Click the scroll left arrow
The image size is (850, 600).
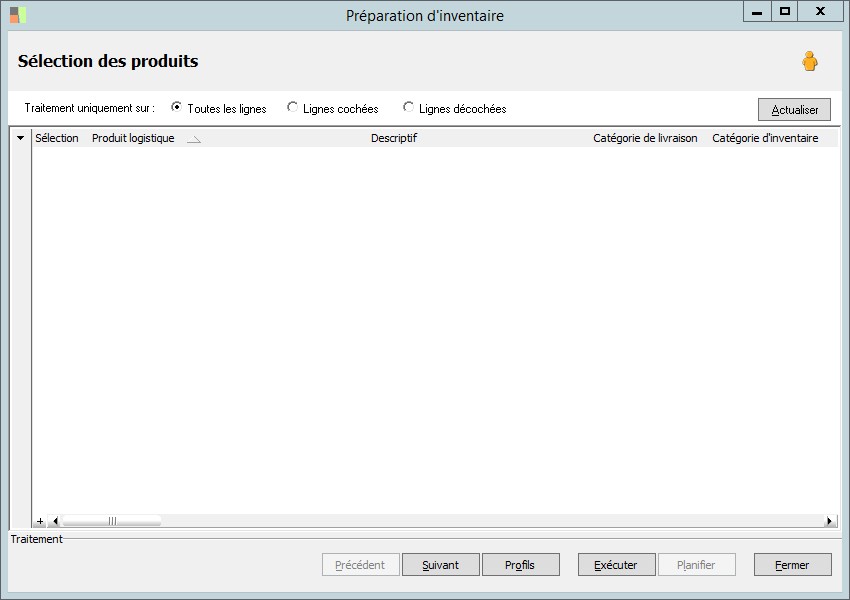click(x=55, y=521)
